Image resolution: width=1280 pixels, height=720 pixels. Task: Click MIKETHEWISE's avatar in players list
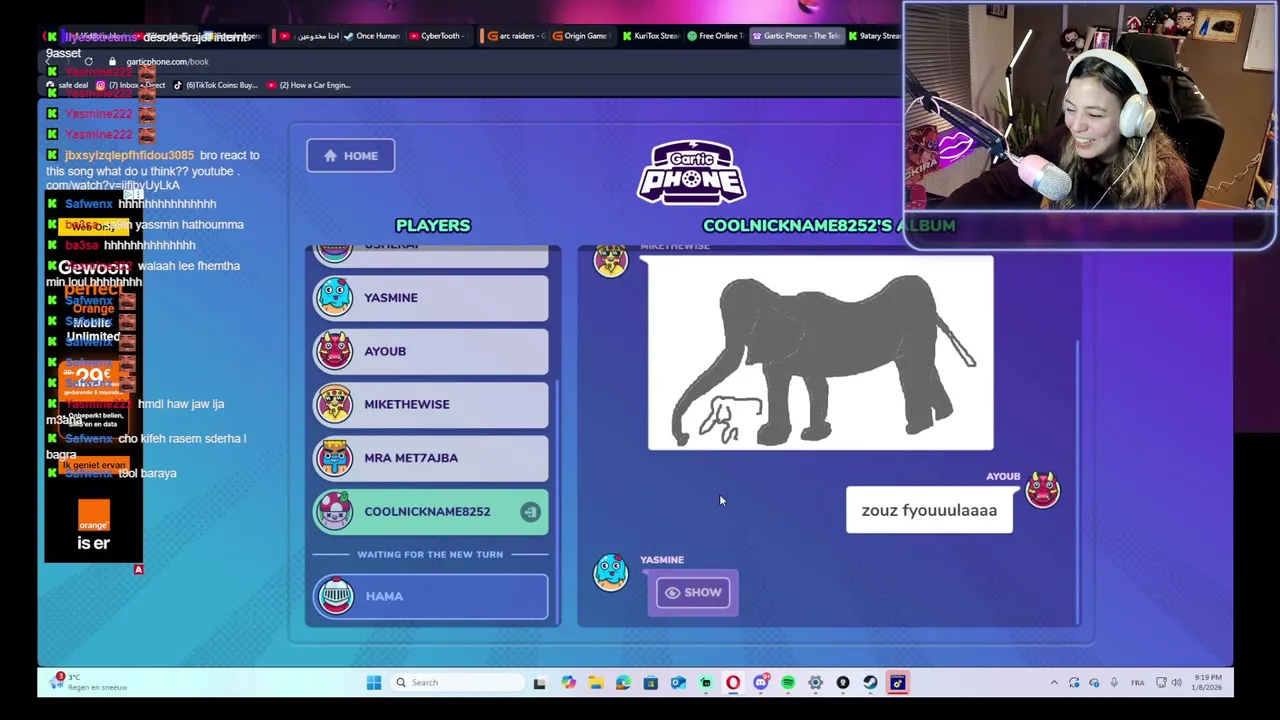pyautogui.click(x=335, y=404)
